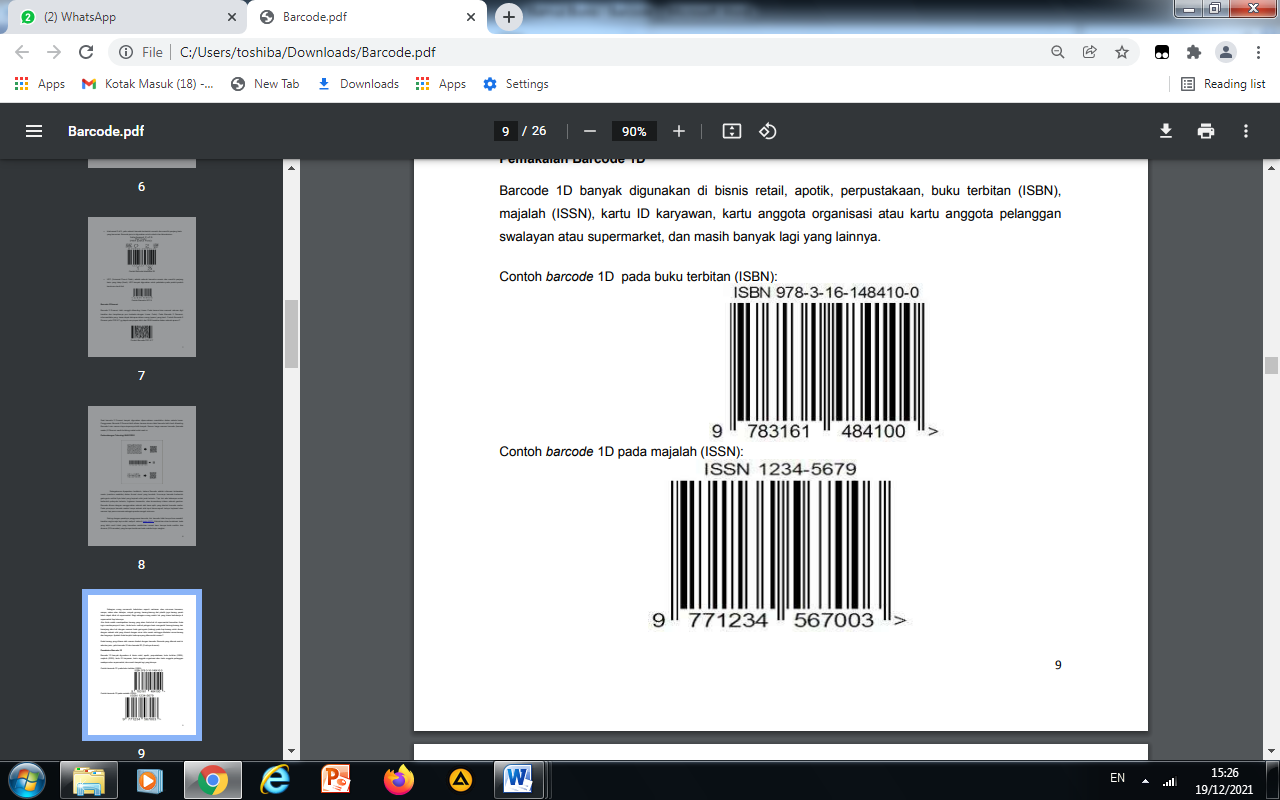Click the black extension icon beside Extensions
This screenshot has height=800, width=1280.
click(x=1162, y=52)
